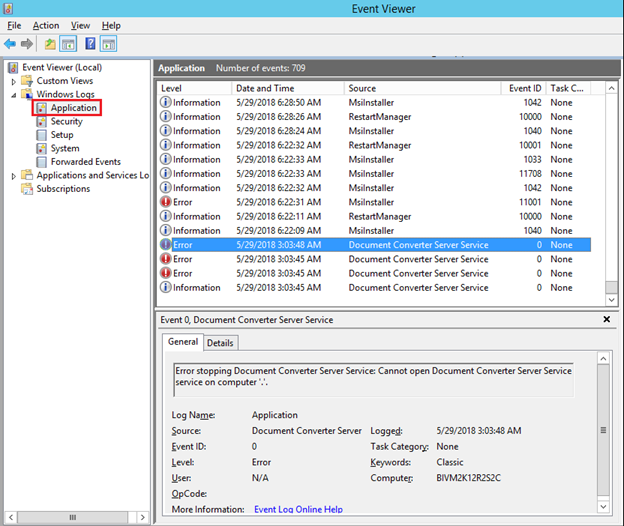The image size is (624, 526).
Task: Expand Applications and Services Logs node
Action: (14, 176)
